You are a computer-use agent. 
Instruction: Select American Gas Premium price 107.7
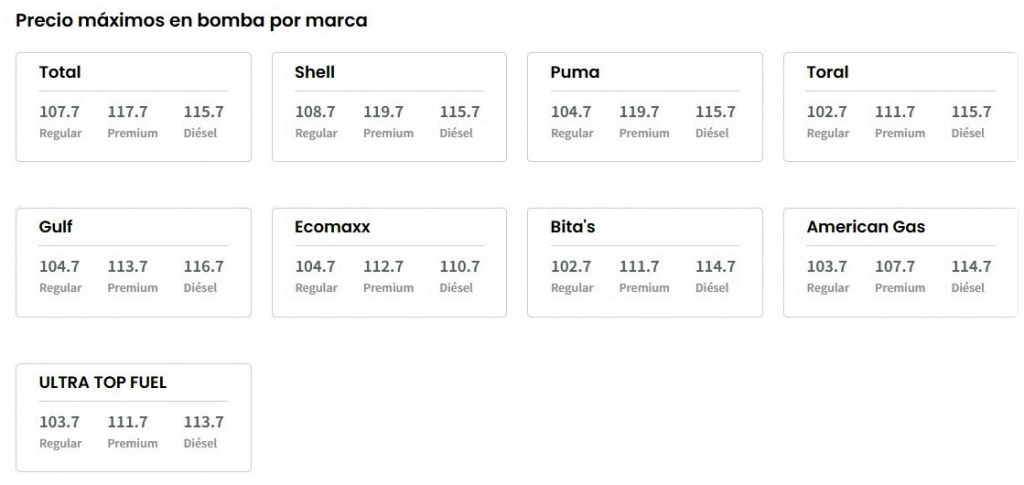(895, 267)
